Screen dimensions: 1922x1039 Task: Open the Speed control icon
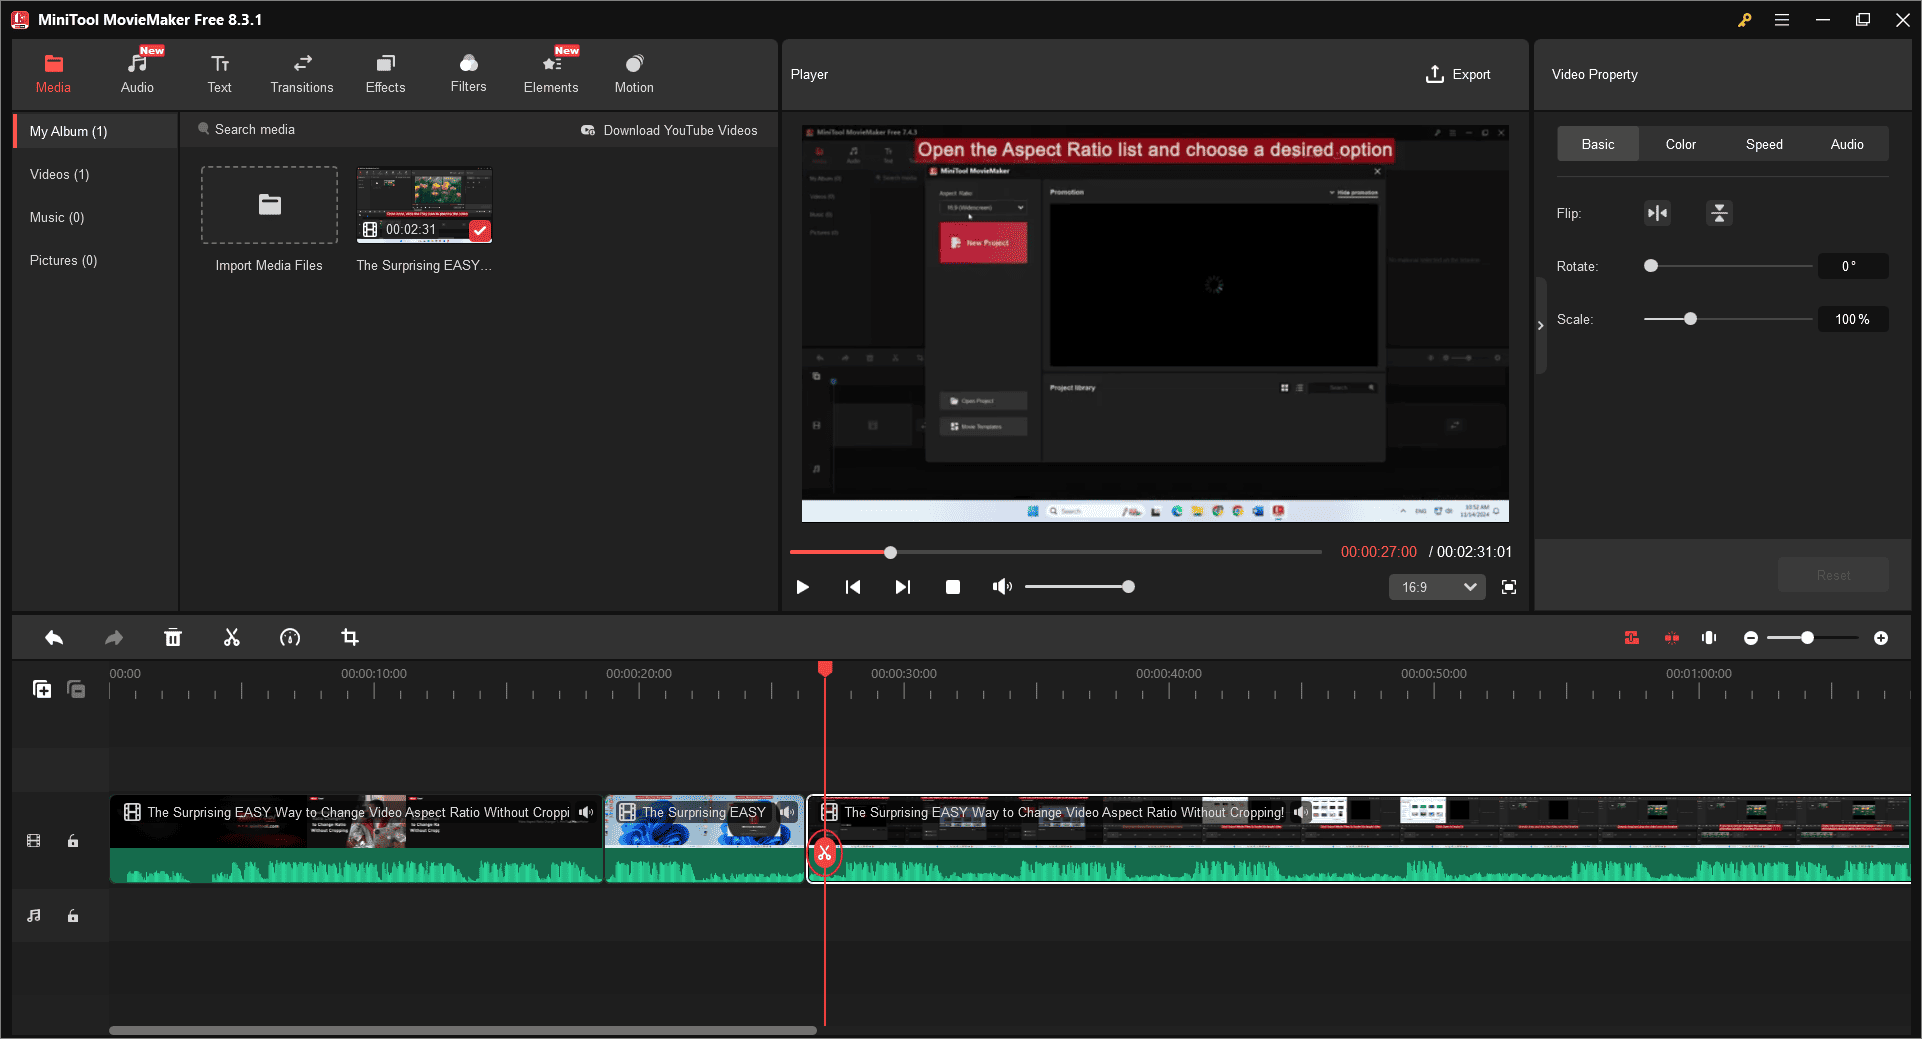coord(290,638)
